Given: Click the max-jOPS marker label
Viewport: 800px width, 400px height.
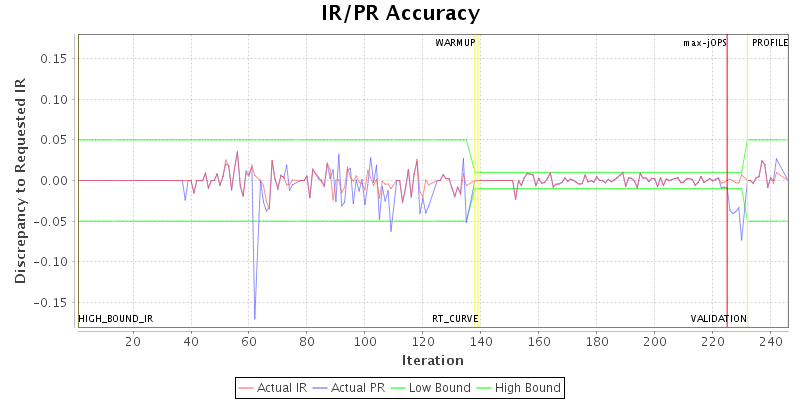Looking at the screenshot, I should (x=705, y=43).
